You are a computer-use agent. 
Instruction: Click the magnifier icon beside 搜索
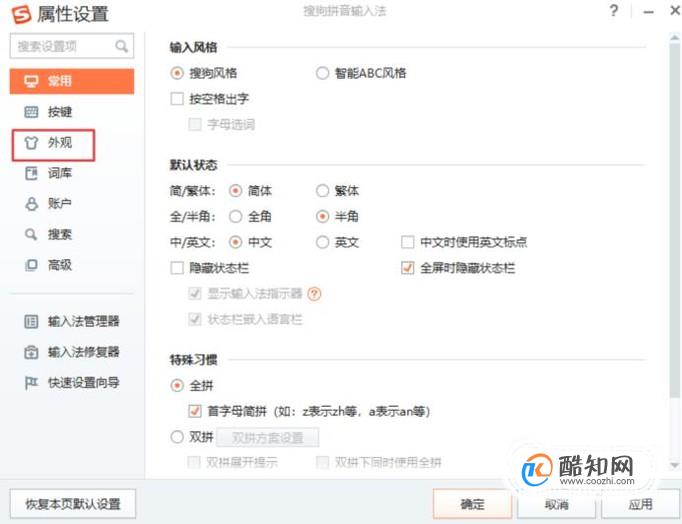point(31,234)
